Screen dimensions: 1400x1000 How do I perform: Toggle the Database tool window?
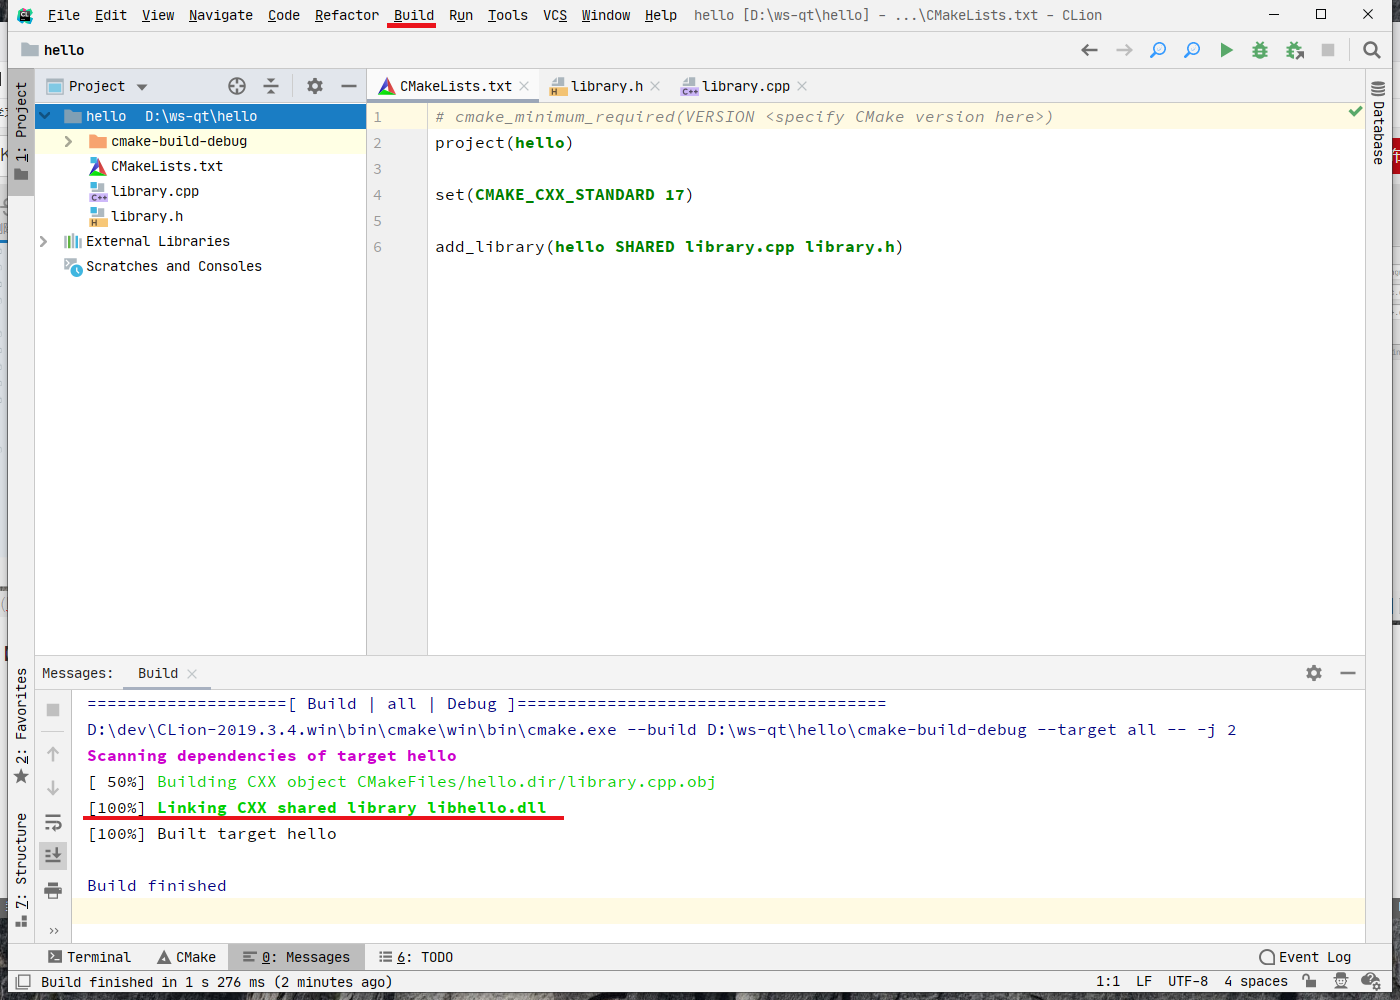pos(1378,123)
